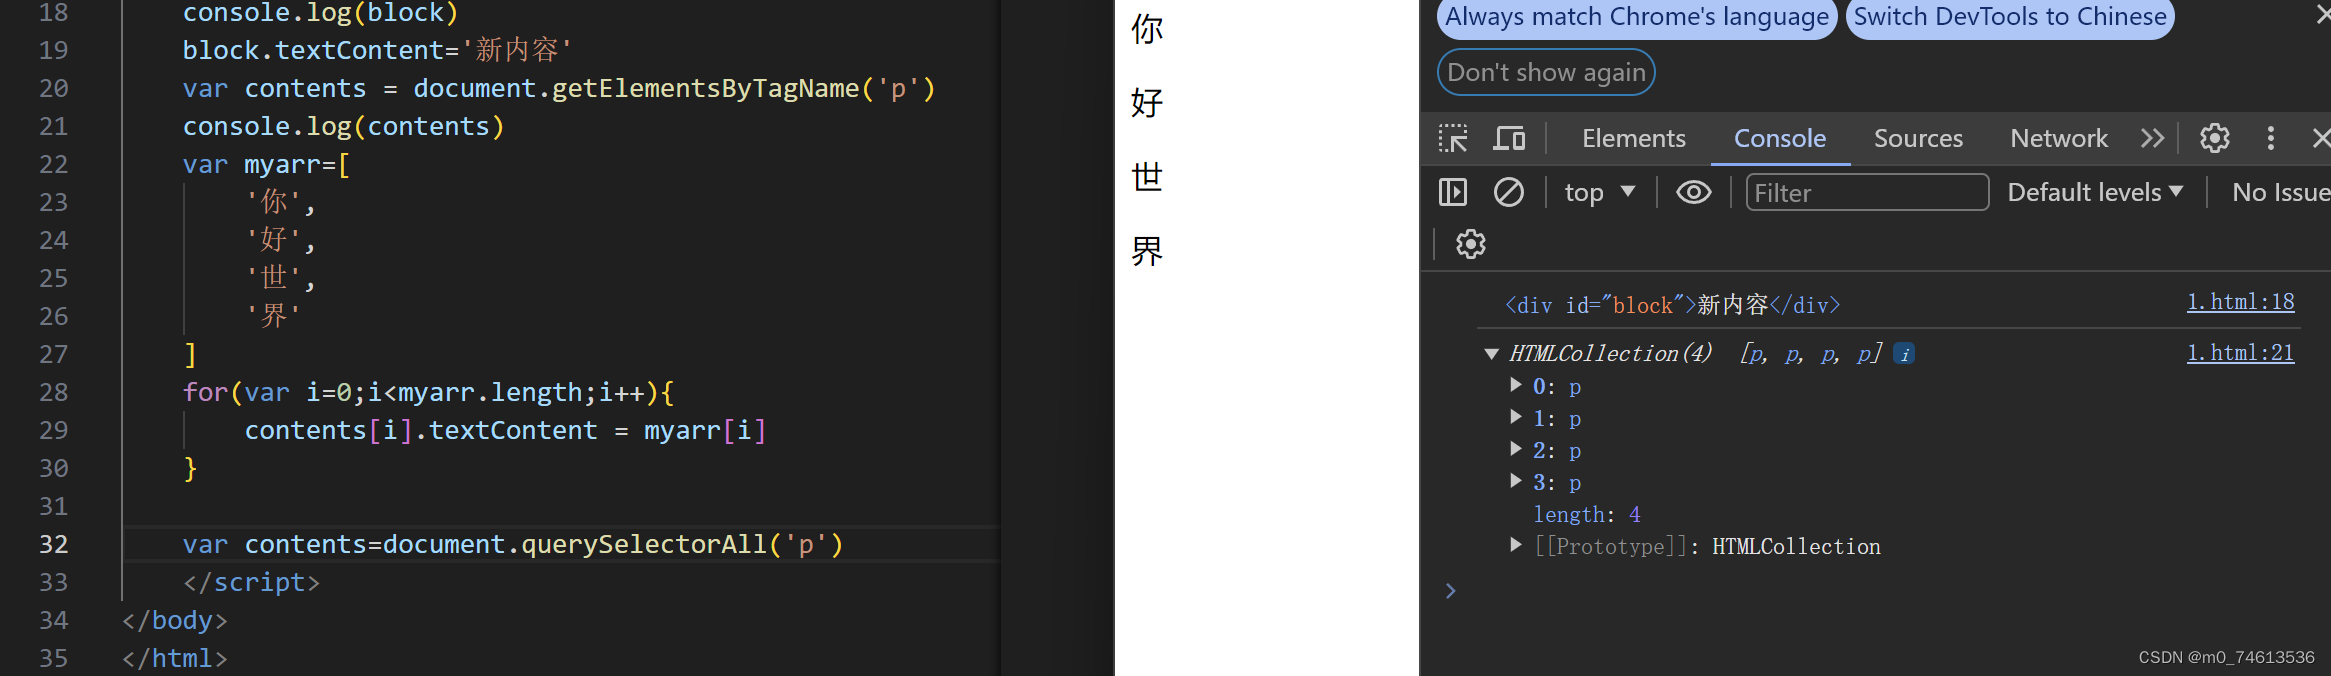The width and height of the screenshot is (2331, 676).
Task: Clear the console with the ban icon
Action: tap(1509, 192)
